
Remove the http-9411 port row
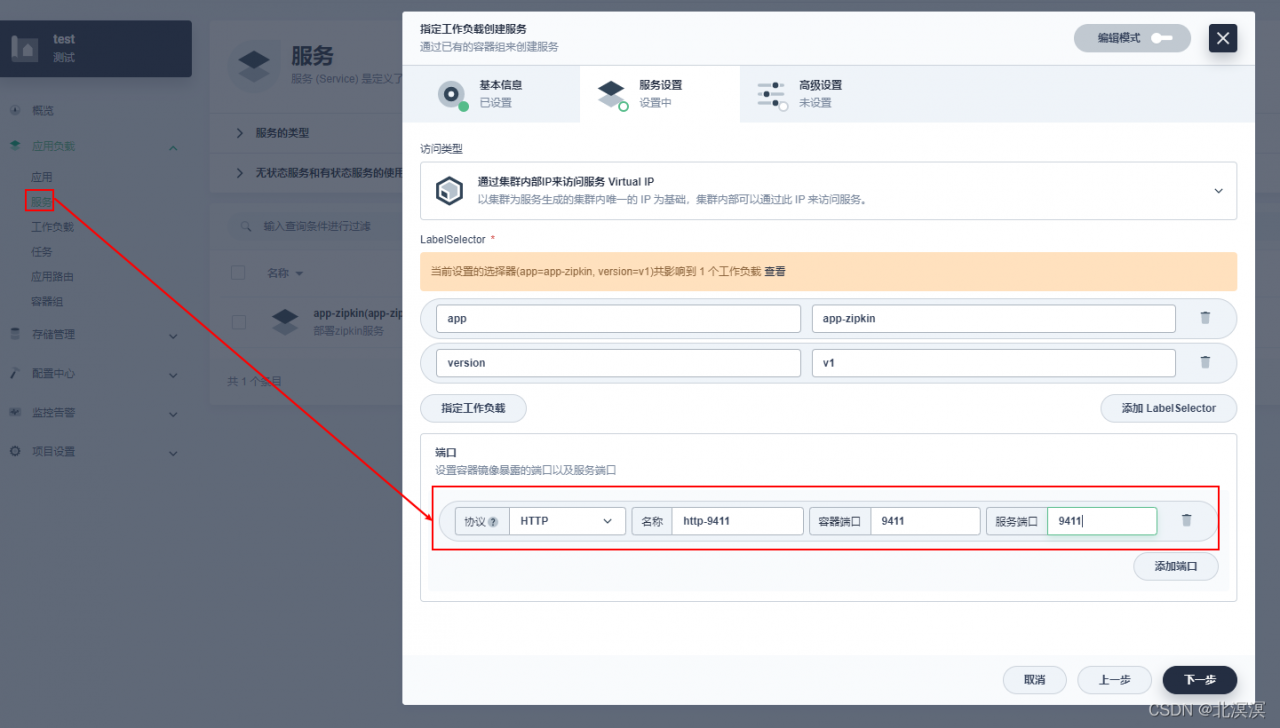[1187, 520]
